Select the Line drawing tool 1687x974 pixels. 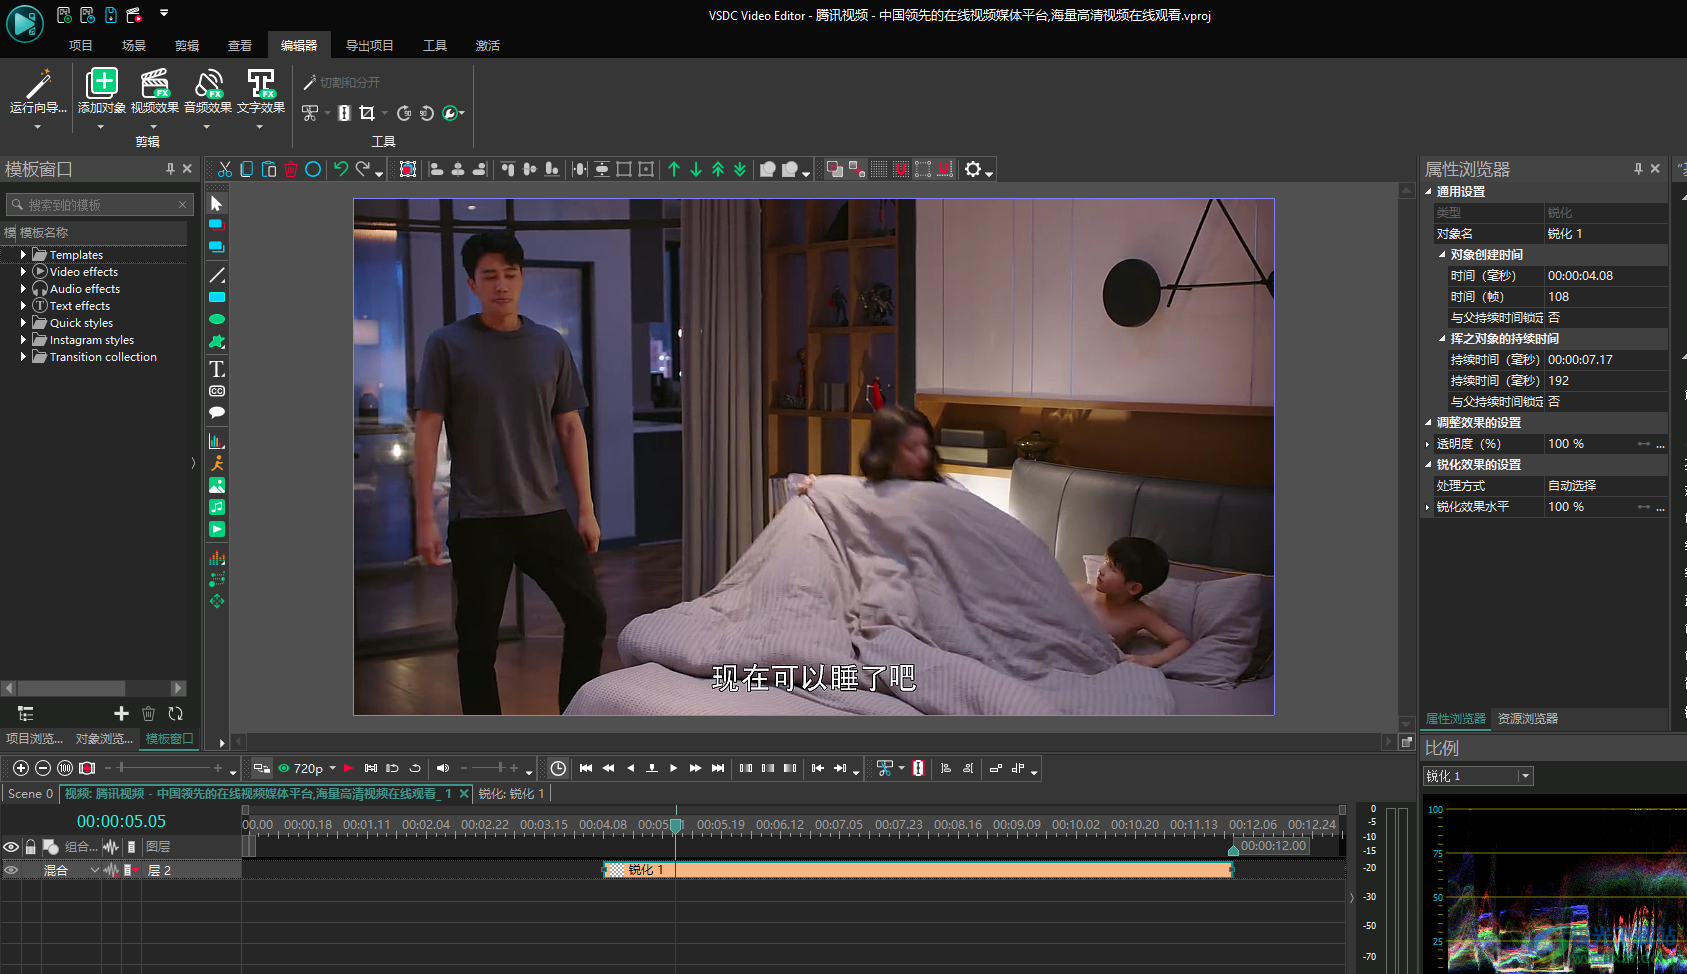point(217,275)
